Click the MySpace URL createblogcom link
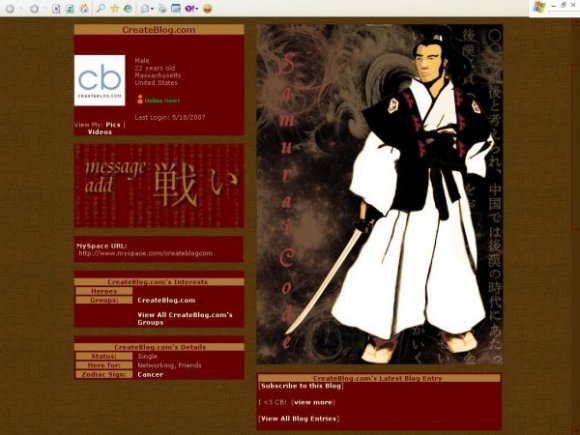Screen dimensions: 580x435 [x=145, y=253]
